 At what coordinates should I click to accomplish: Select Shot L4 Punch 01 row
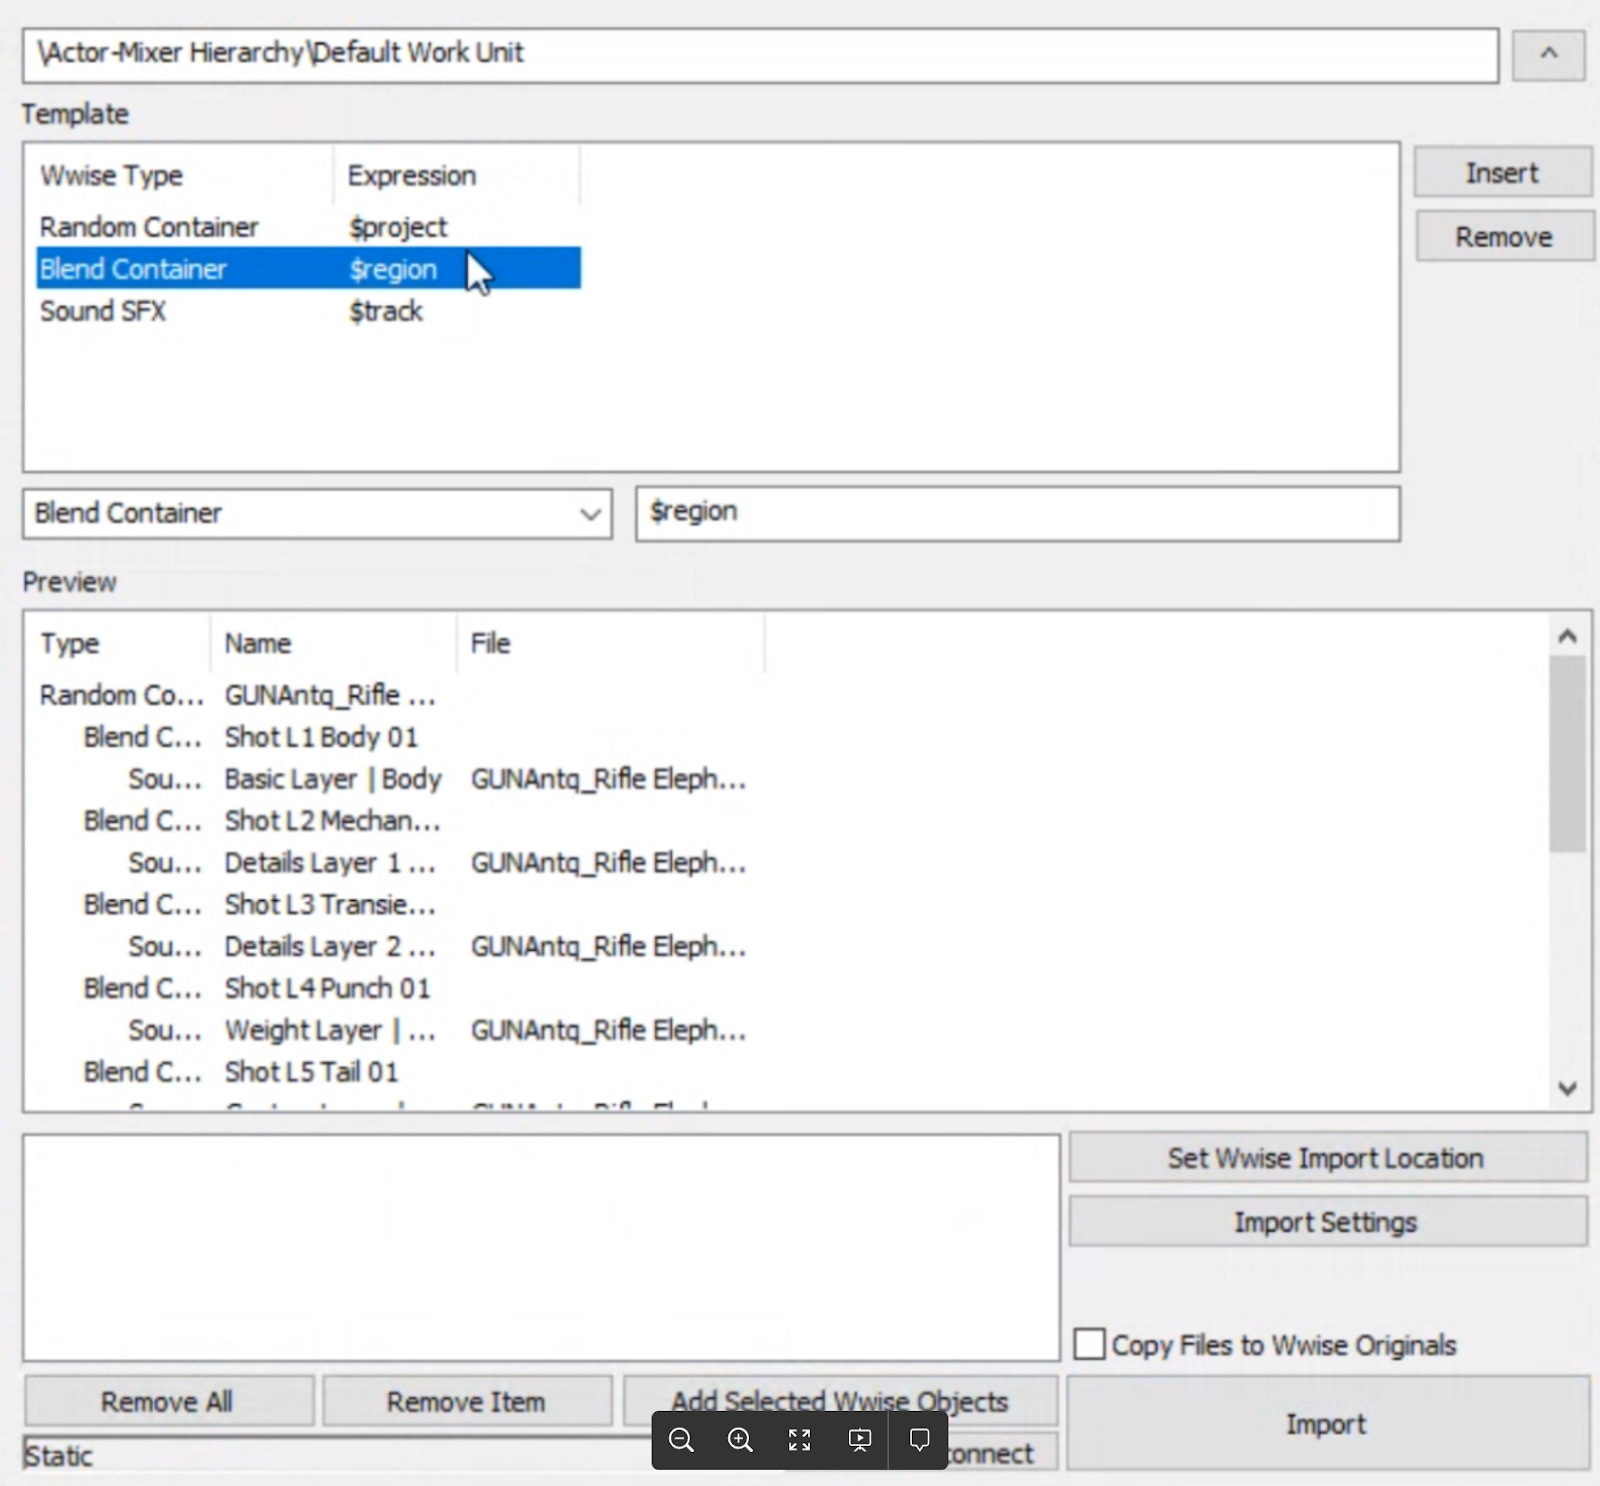tap(400, 988)
